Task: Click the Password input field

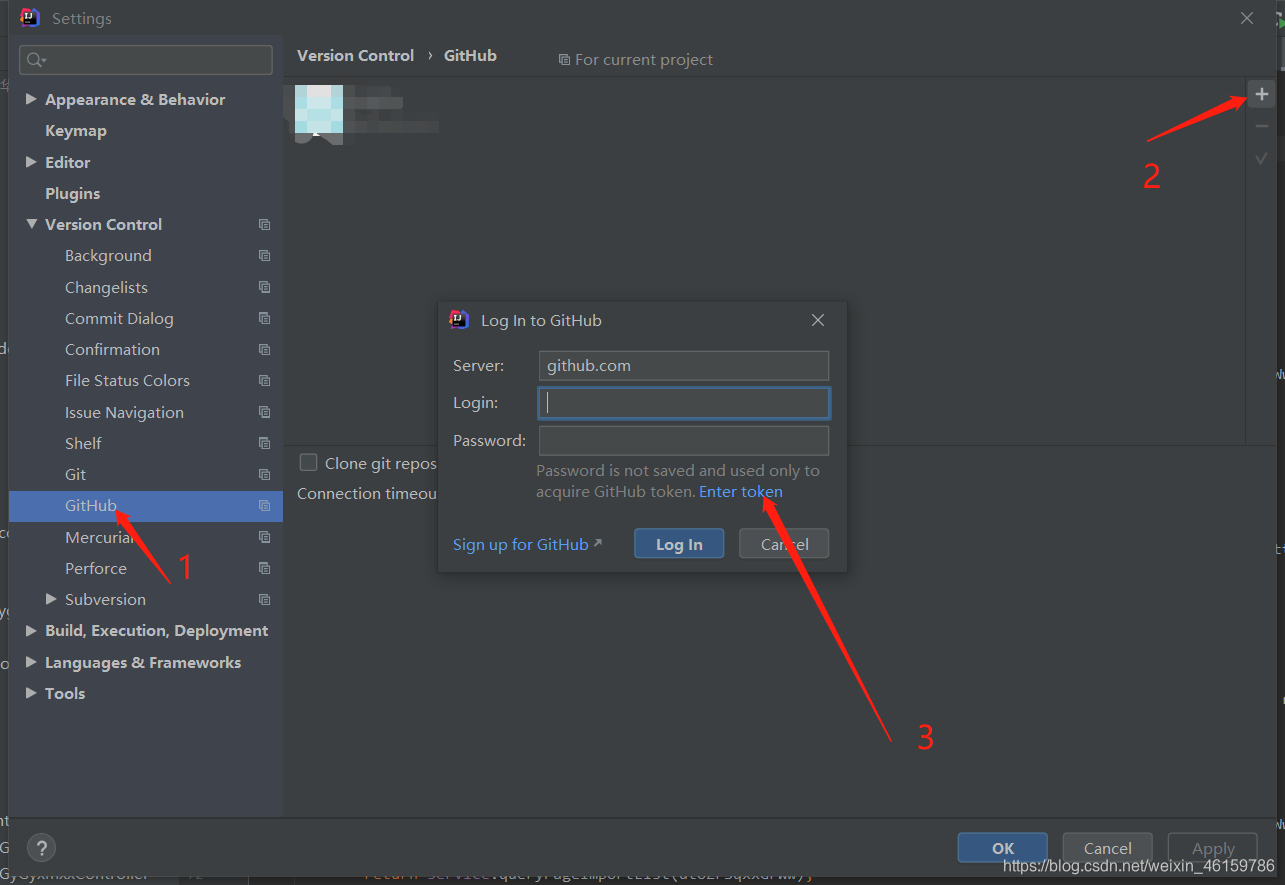Action: click(x=684, y=440)
